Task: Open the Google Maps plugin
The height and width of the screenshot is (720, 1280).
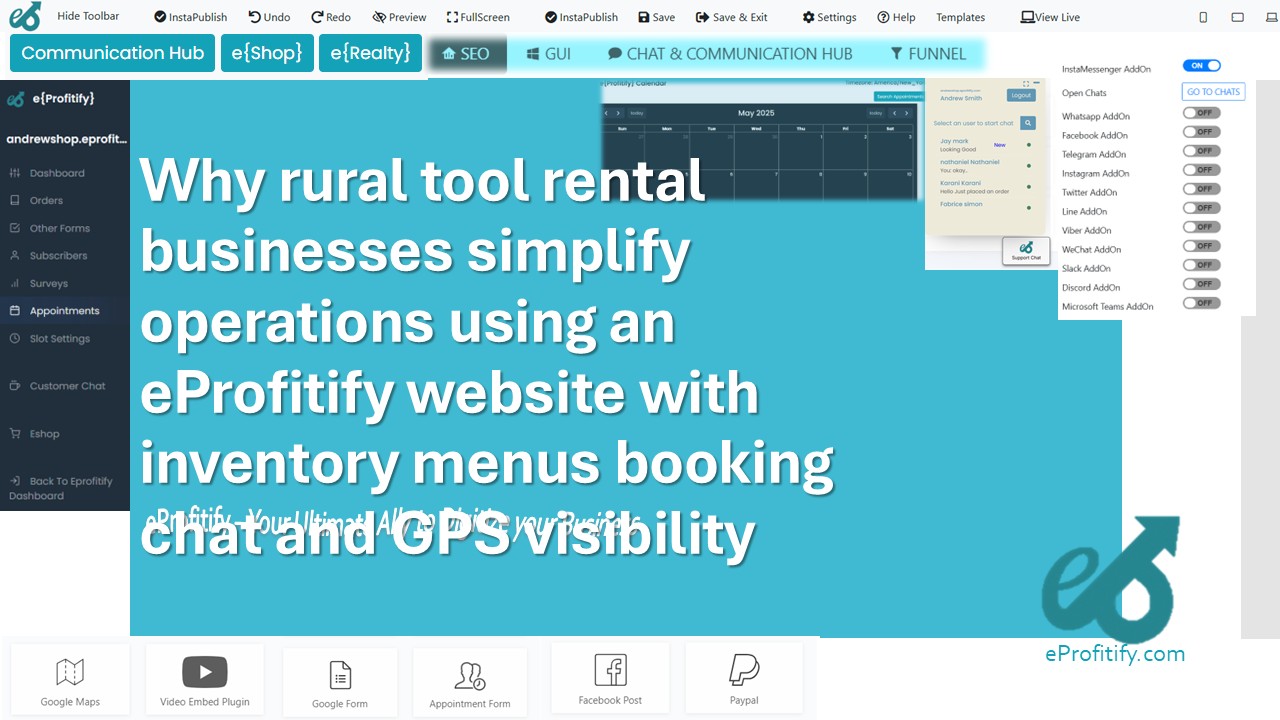Action: pyautogui.click(x=69, y=678)
